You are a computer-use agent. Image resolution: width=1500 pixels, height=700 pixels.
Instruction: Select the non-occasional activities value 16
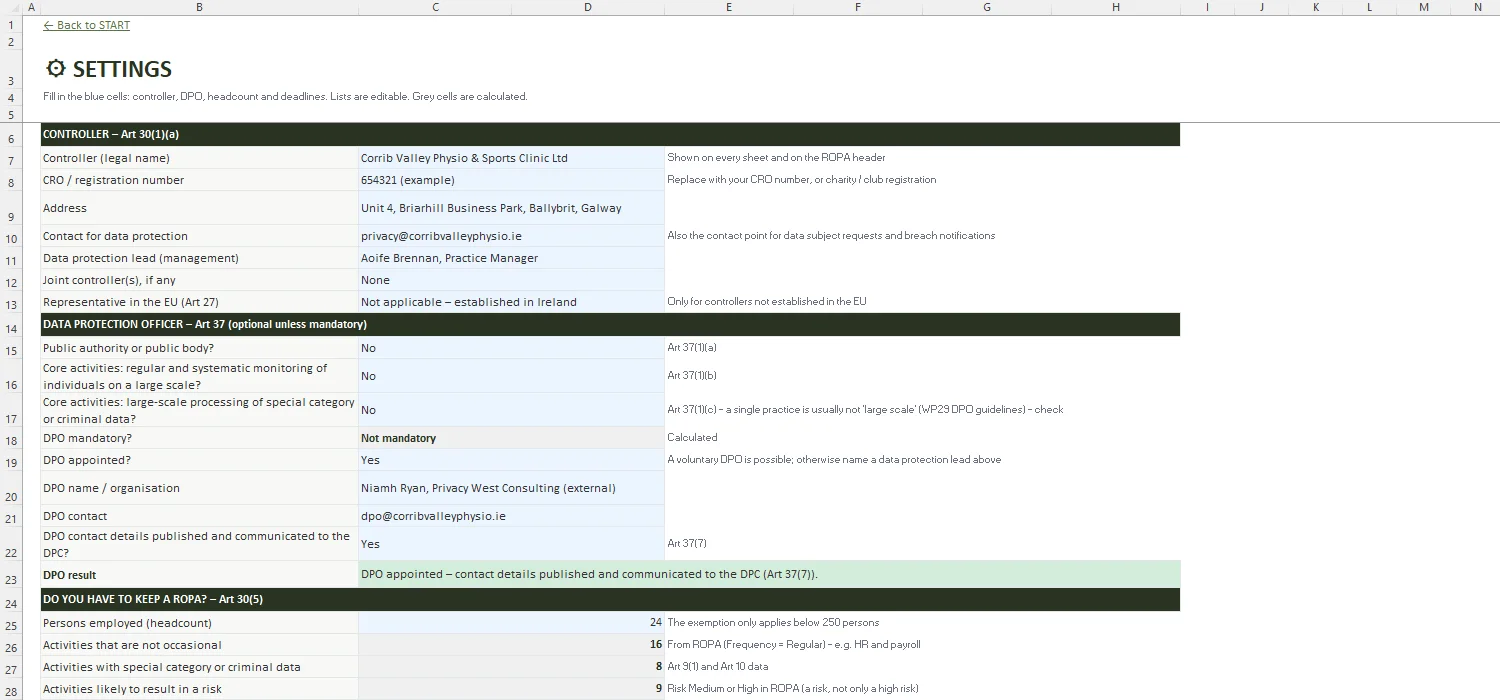pyautogui.click(x=511, y=645)
